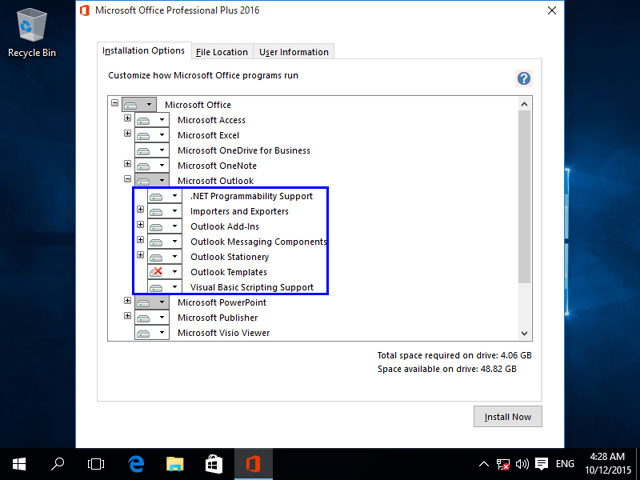Select Microsoft OneDrive for Business label
640x480 pixels.
[x=244, y=150]
